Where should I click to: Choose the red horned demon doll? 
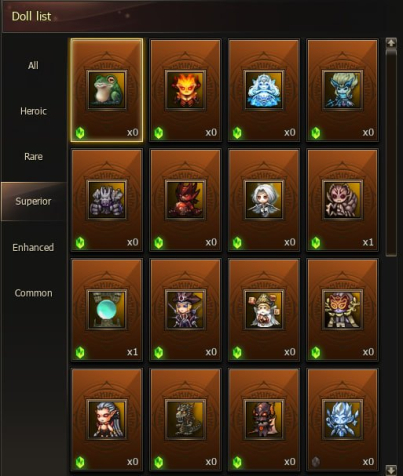coord(185,200)
